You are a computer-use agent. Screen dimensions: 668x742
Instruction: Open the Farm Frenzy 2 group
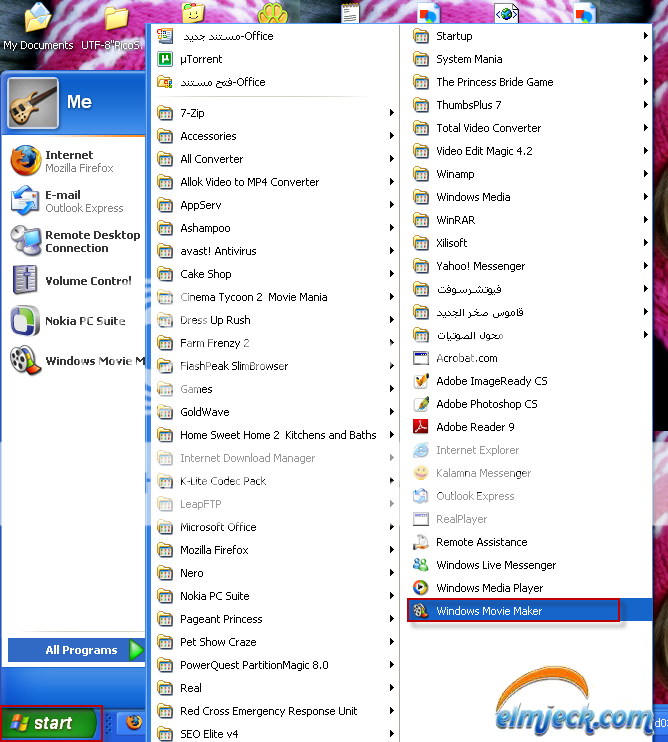click(276, 343)
